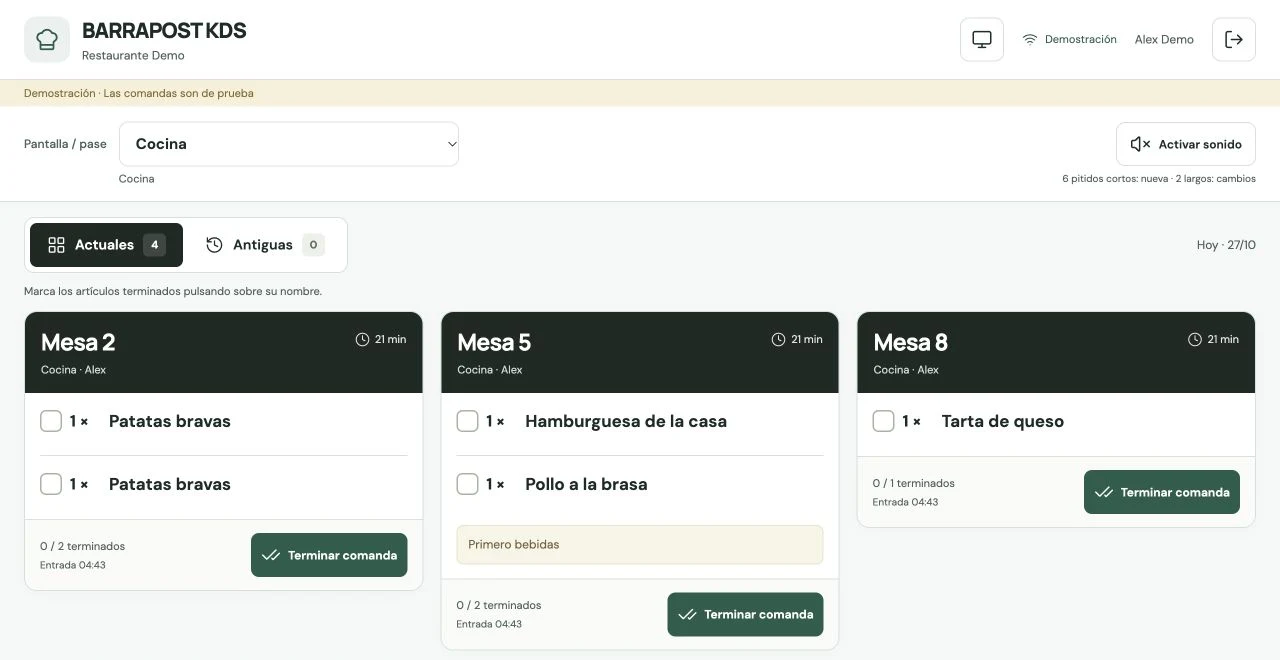Click the Mesa 8 card header
The width and height of the screenshot is (1280, 660).
[x=1056, y=353]
